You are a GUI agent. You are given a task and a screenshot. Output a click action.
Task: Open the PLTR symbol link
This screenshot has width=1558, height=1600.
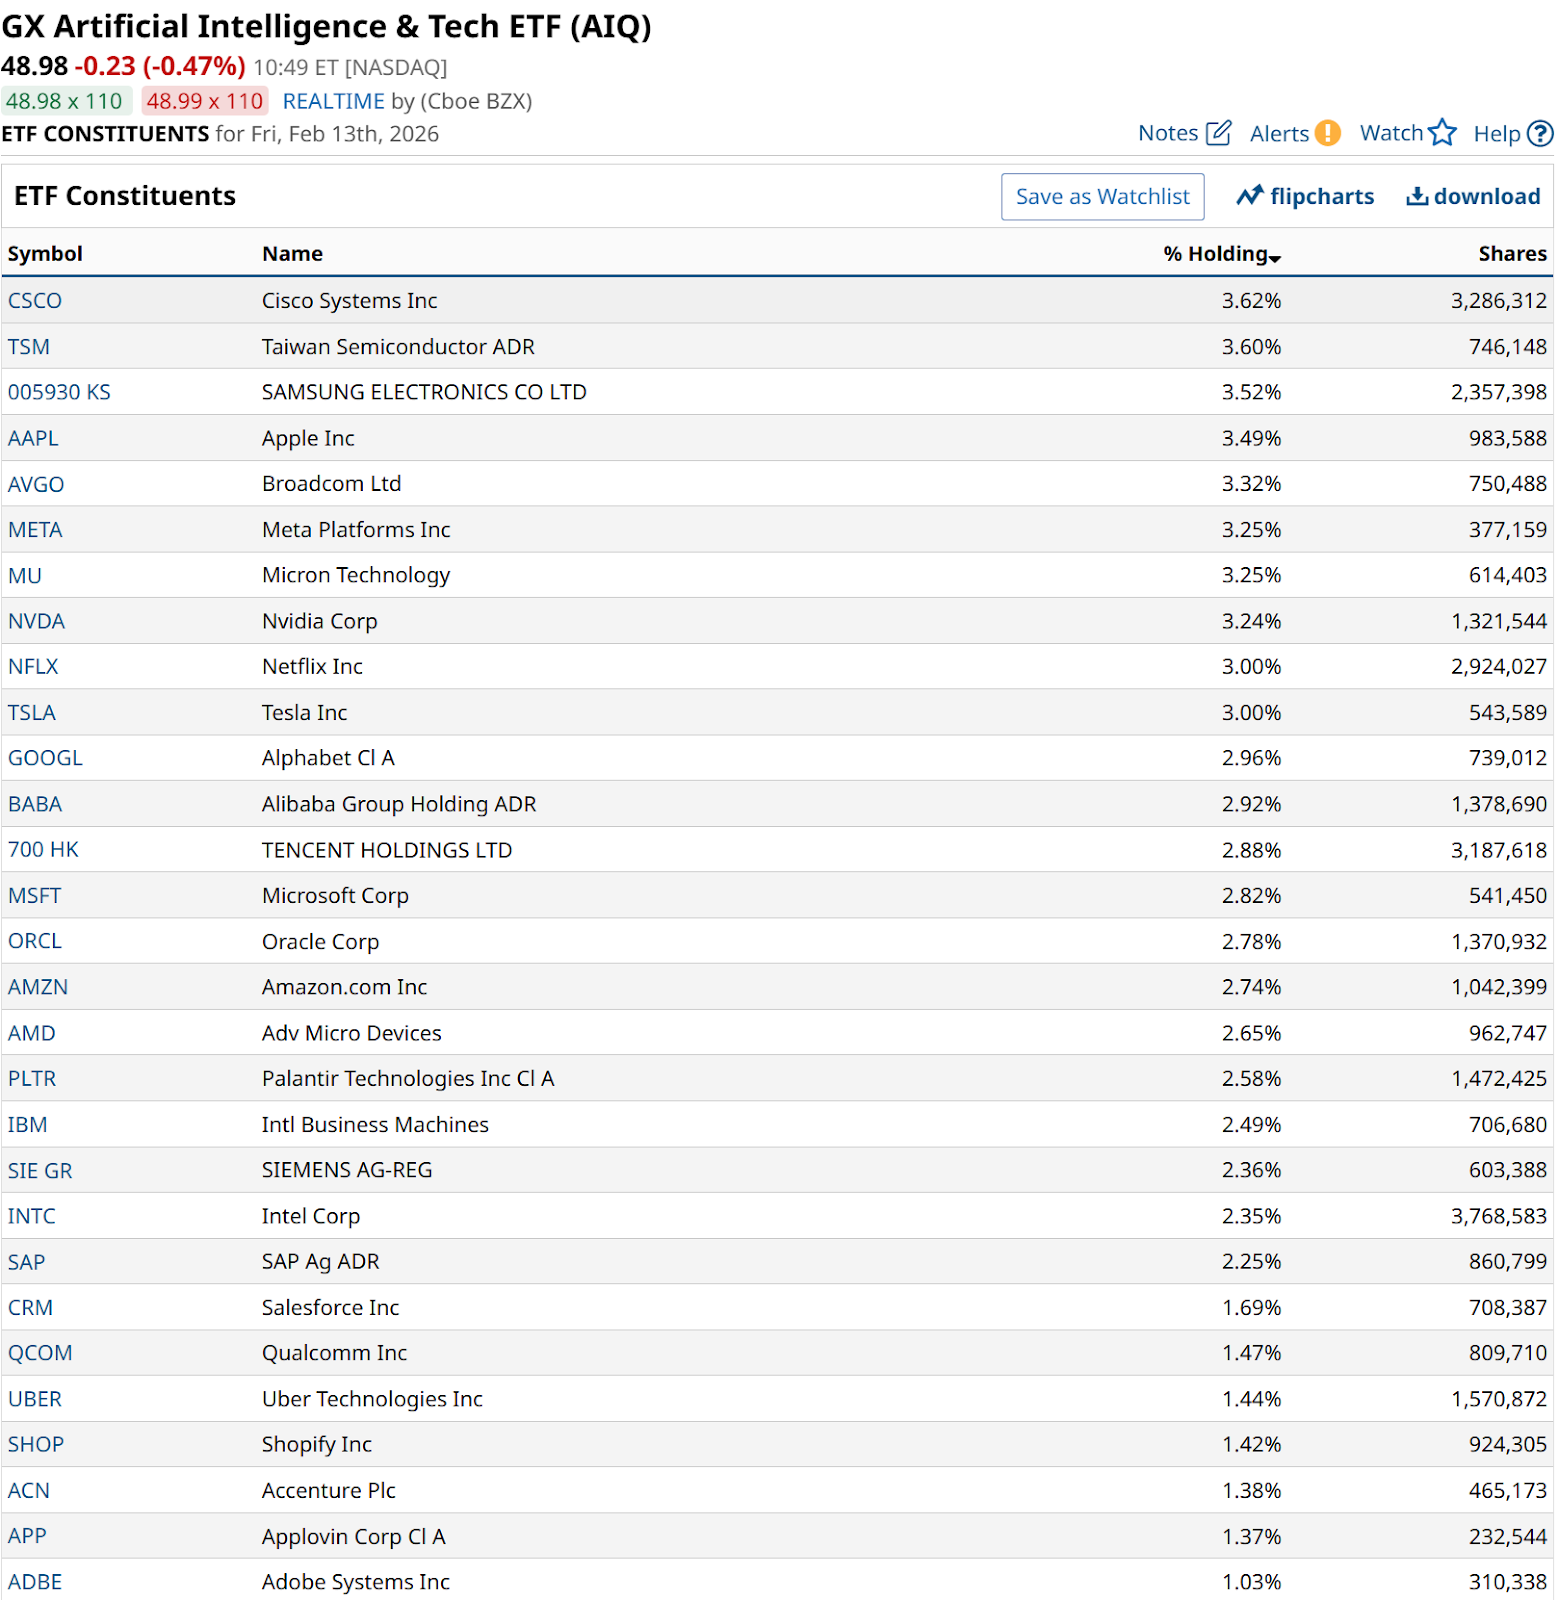[x=32, y=1079]
